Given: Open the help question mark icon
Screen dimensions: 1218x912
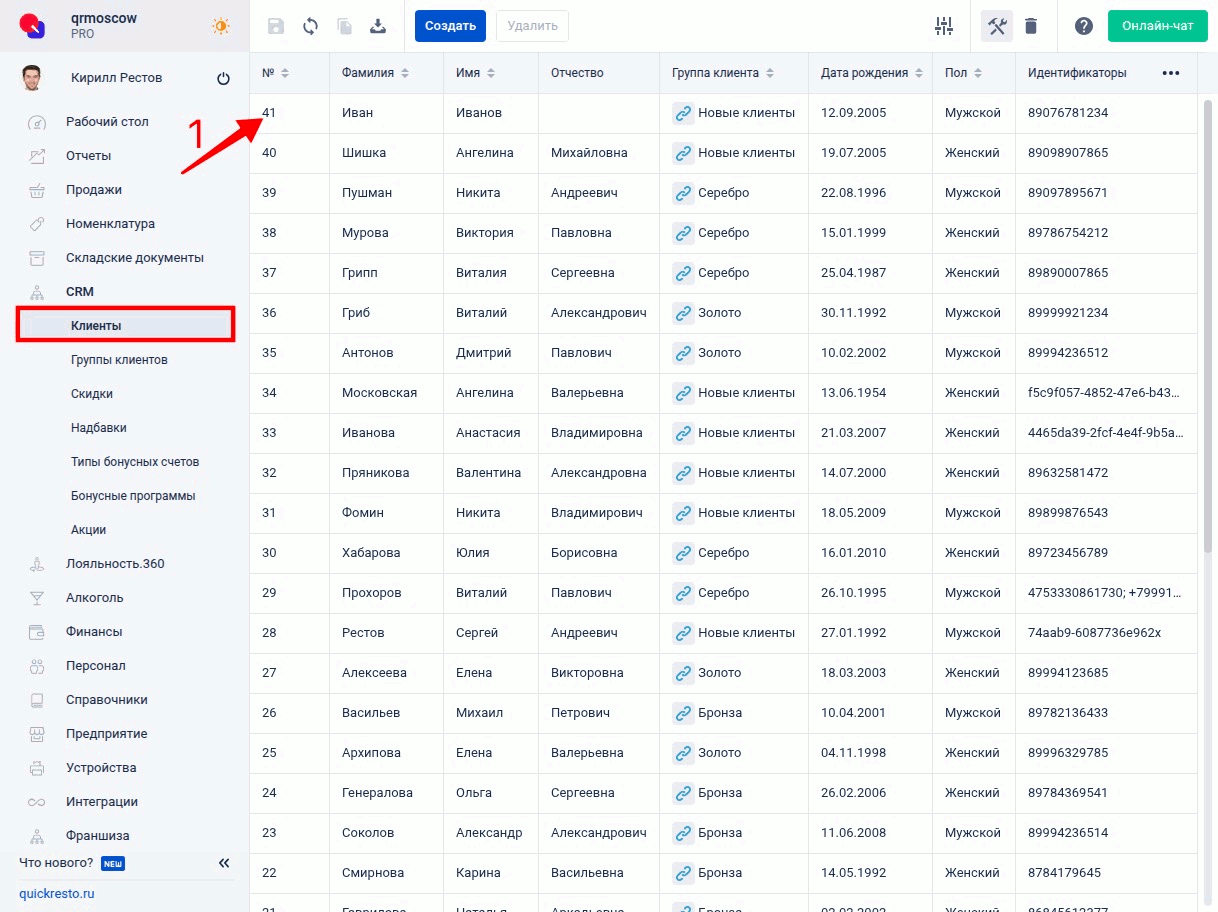Looking at the screenshot, I should pyautogui.click(x=1084, y=26).
